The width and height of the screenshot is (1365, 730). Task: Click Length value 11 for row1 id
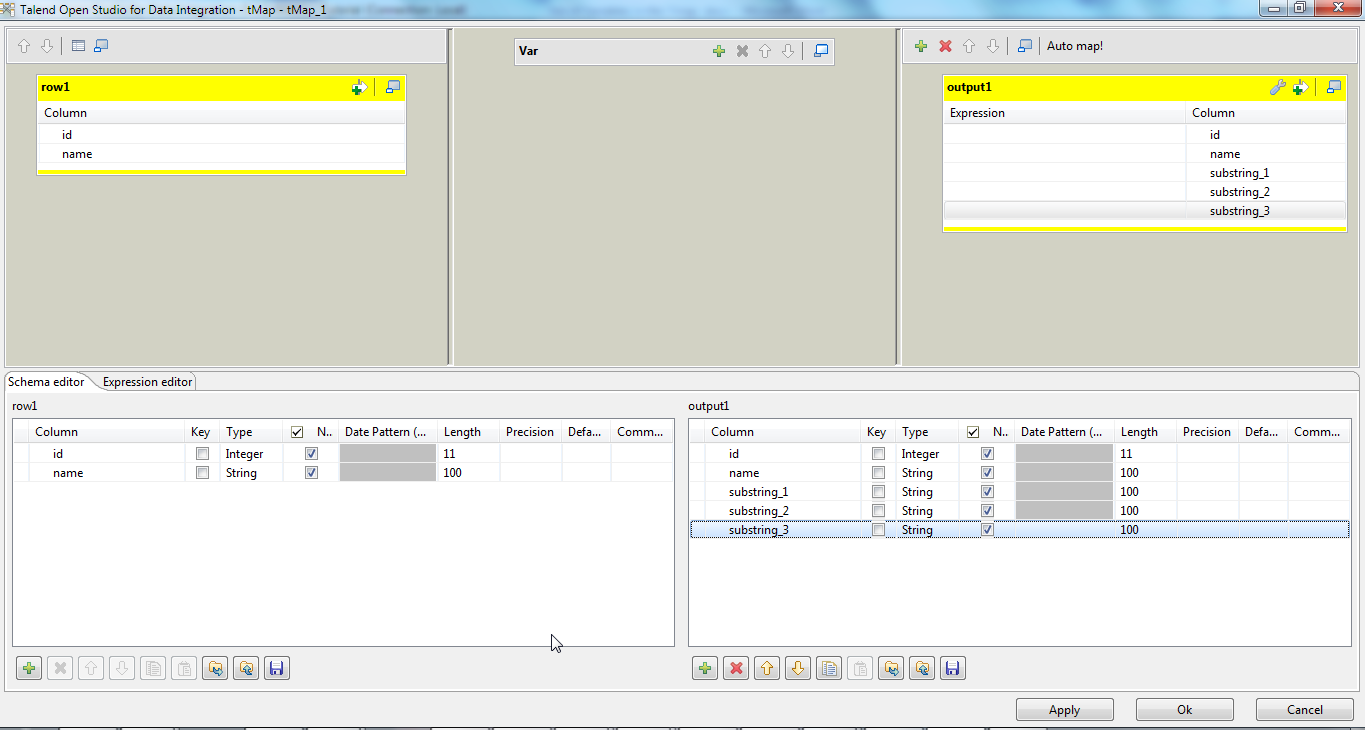[451, 454]
